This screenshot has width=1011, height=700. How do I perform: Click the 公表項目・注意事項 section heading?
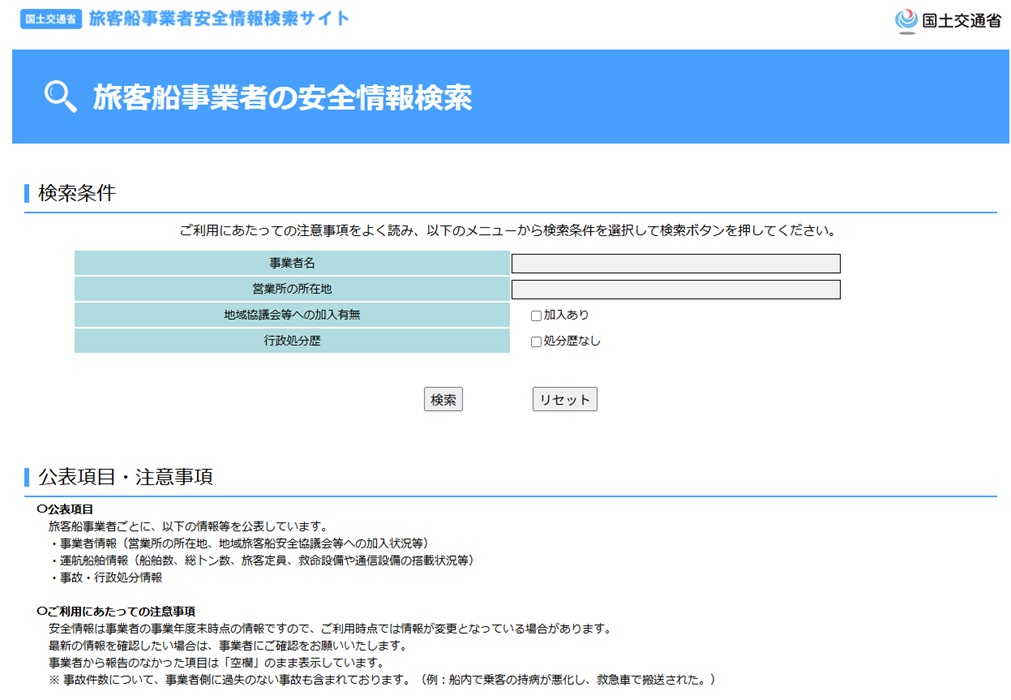[125, 477]
